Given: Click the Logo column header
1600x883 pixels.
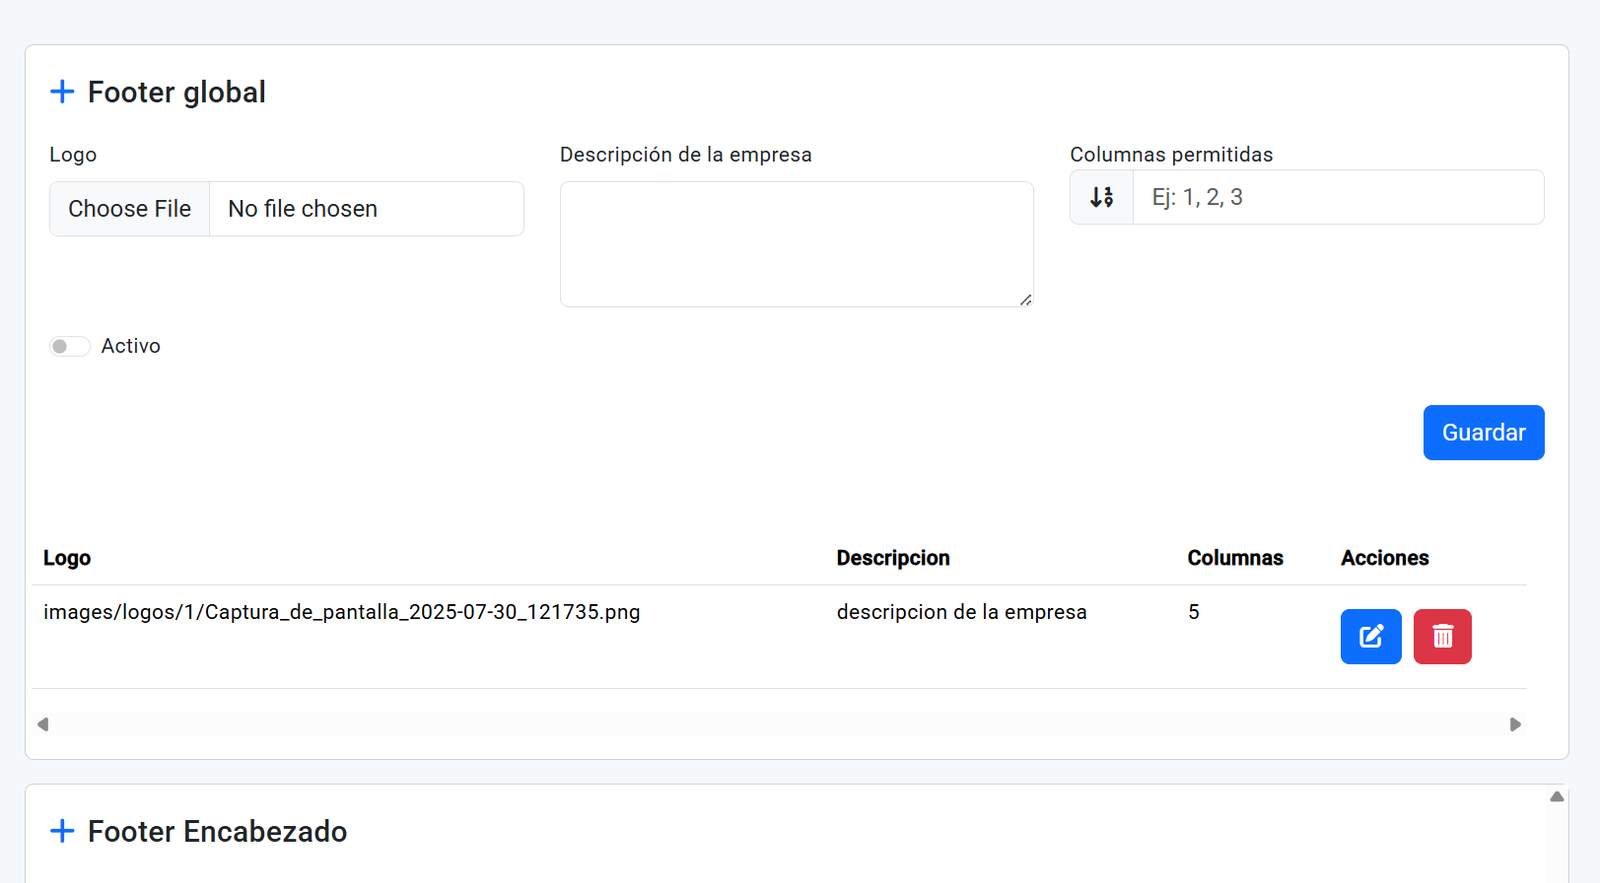Looking at the screenshot, I should point(67,558).
